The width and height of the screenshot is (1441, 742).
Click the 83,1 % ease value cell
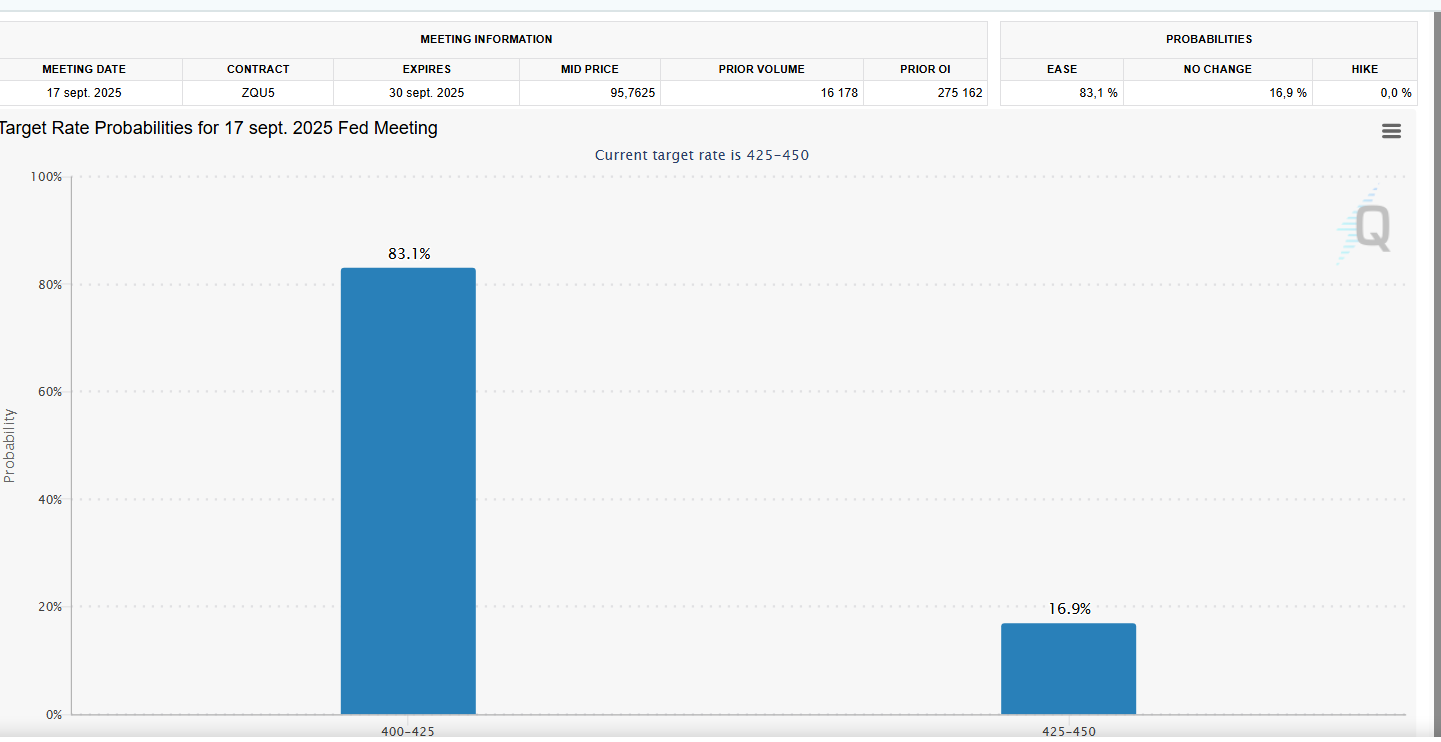point(1062,93)
